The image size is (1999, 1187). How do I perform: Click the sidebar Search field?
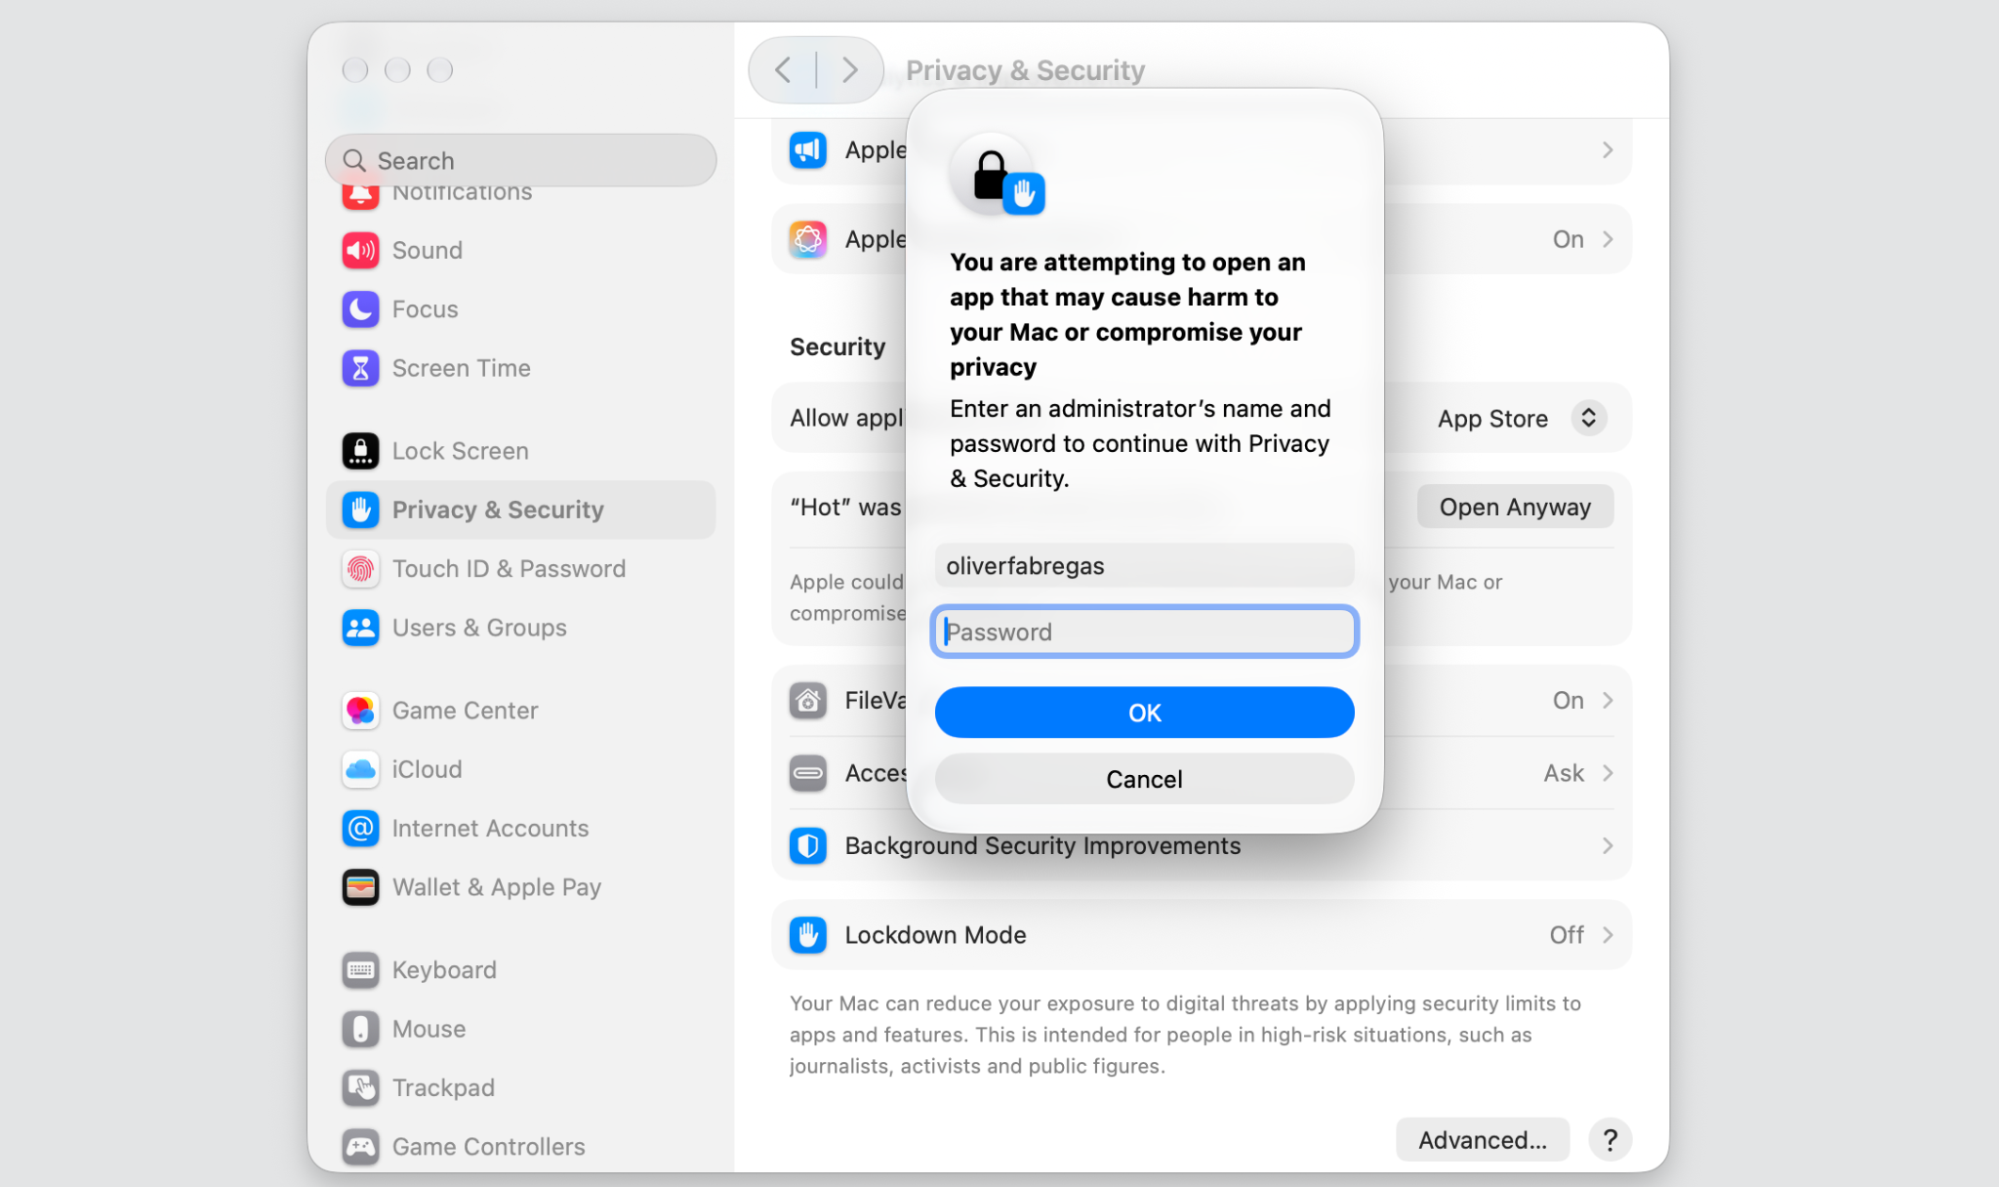click(521, 160)
